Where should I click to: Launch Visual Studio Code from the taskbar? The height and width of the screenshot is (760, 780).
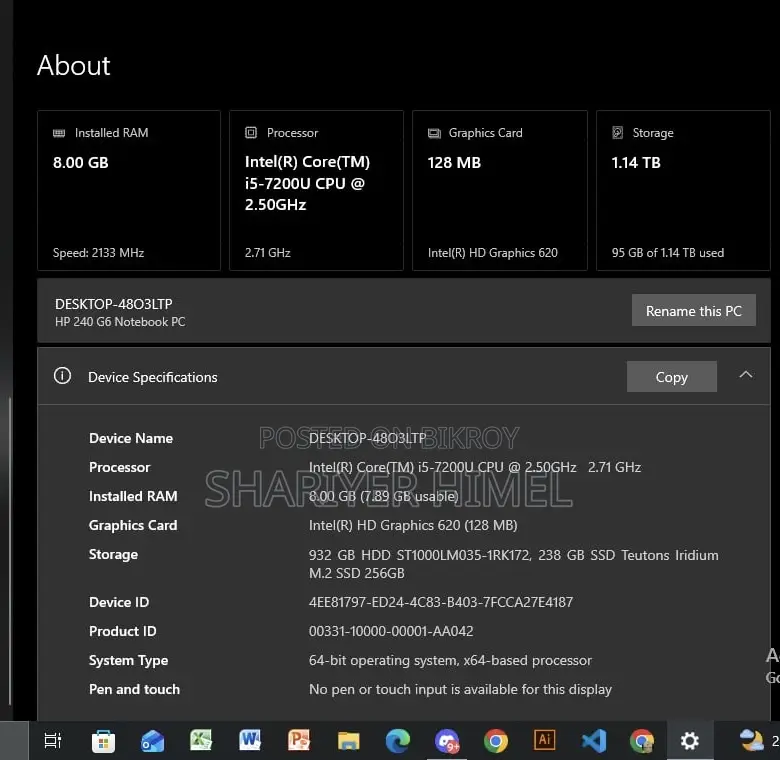pyautogui.click(x=593, y=741)
